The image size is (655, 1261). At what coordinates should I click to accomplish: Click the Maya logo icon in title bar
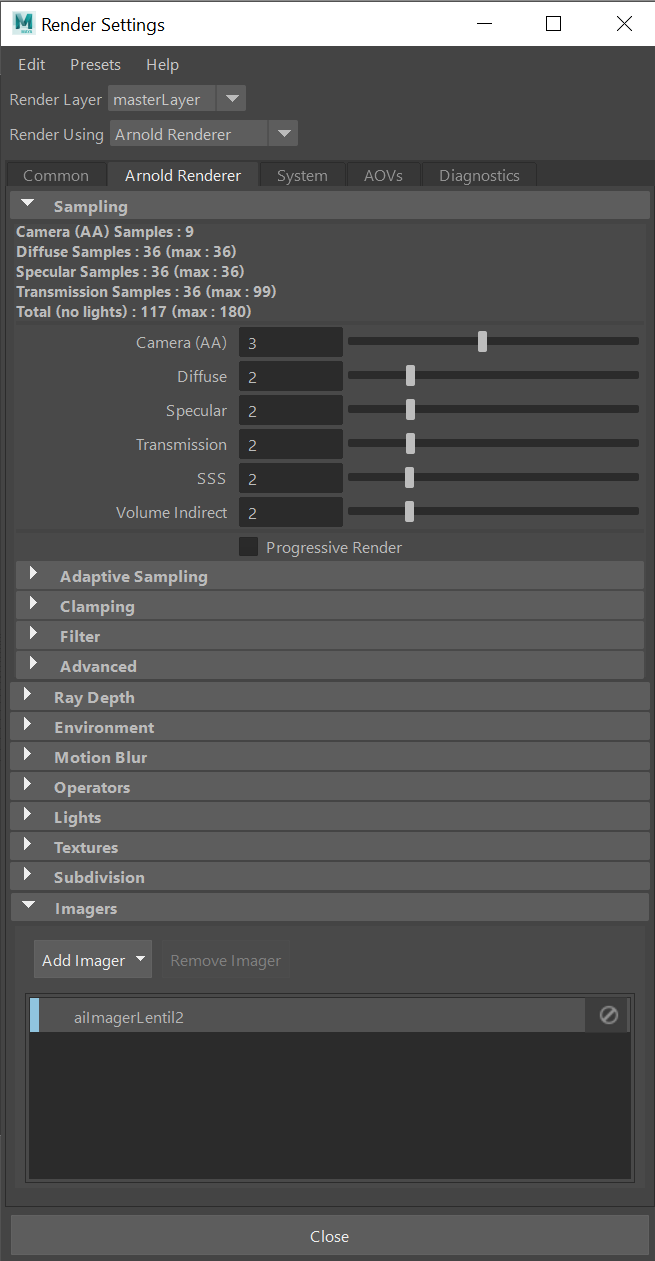pyautogui.click(x=23, y=24)
